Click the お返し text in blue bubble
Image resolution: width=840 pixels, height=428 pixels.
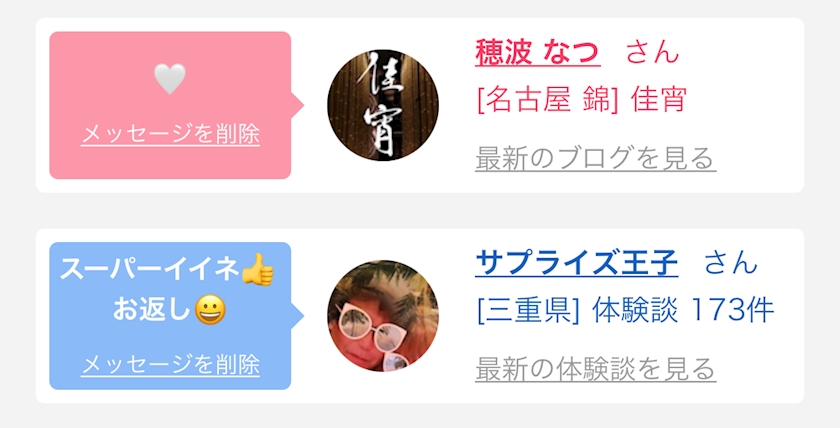pos(152,310)
